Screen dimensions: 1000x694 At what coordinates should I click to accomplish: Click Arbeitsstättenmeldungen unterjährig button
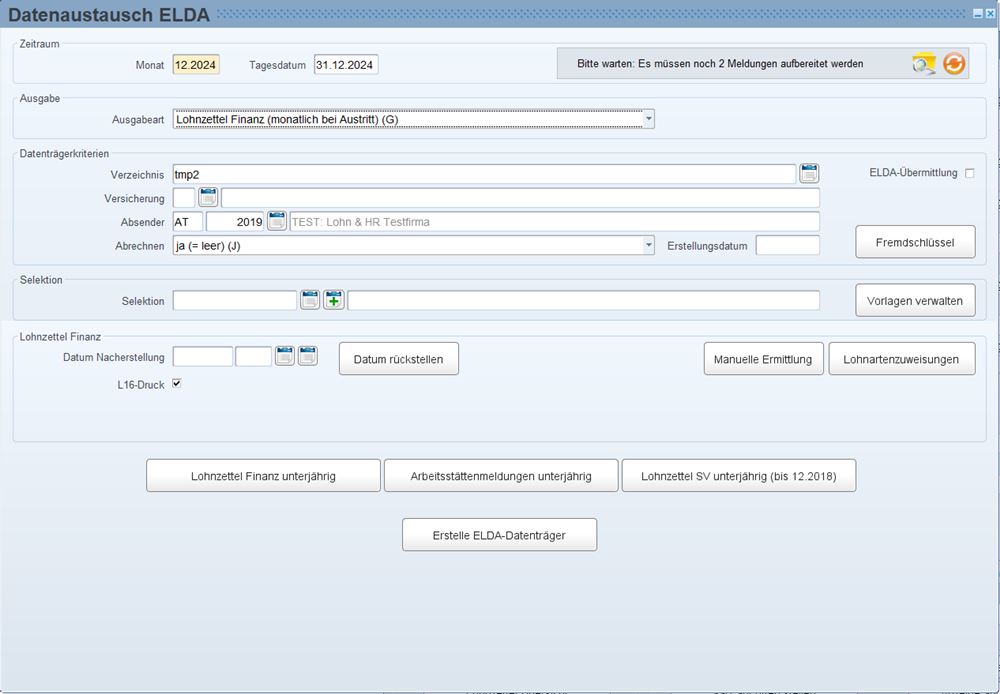coord(501,476)
